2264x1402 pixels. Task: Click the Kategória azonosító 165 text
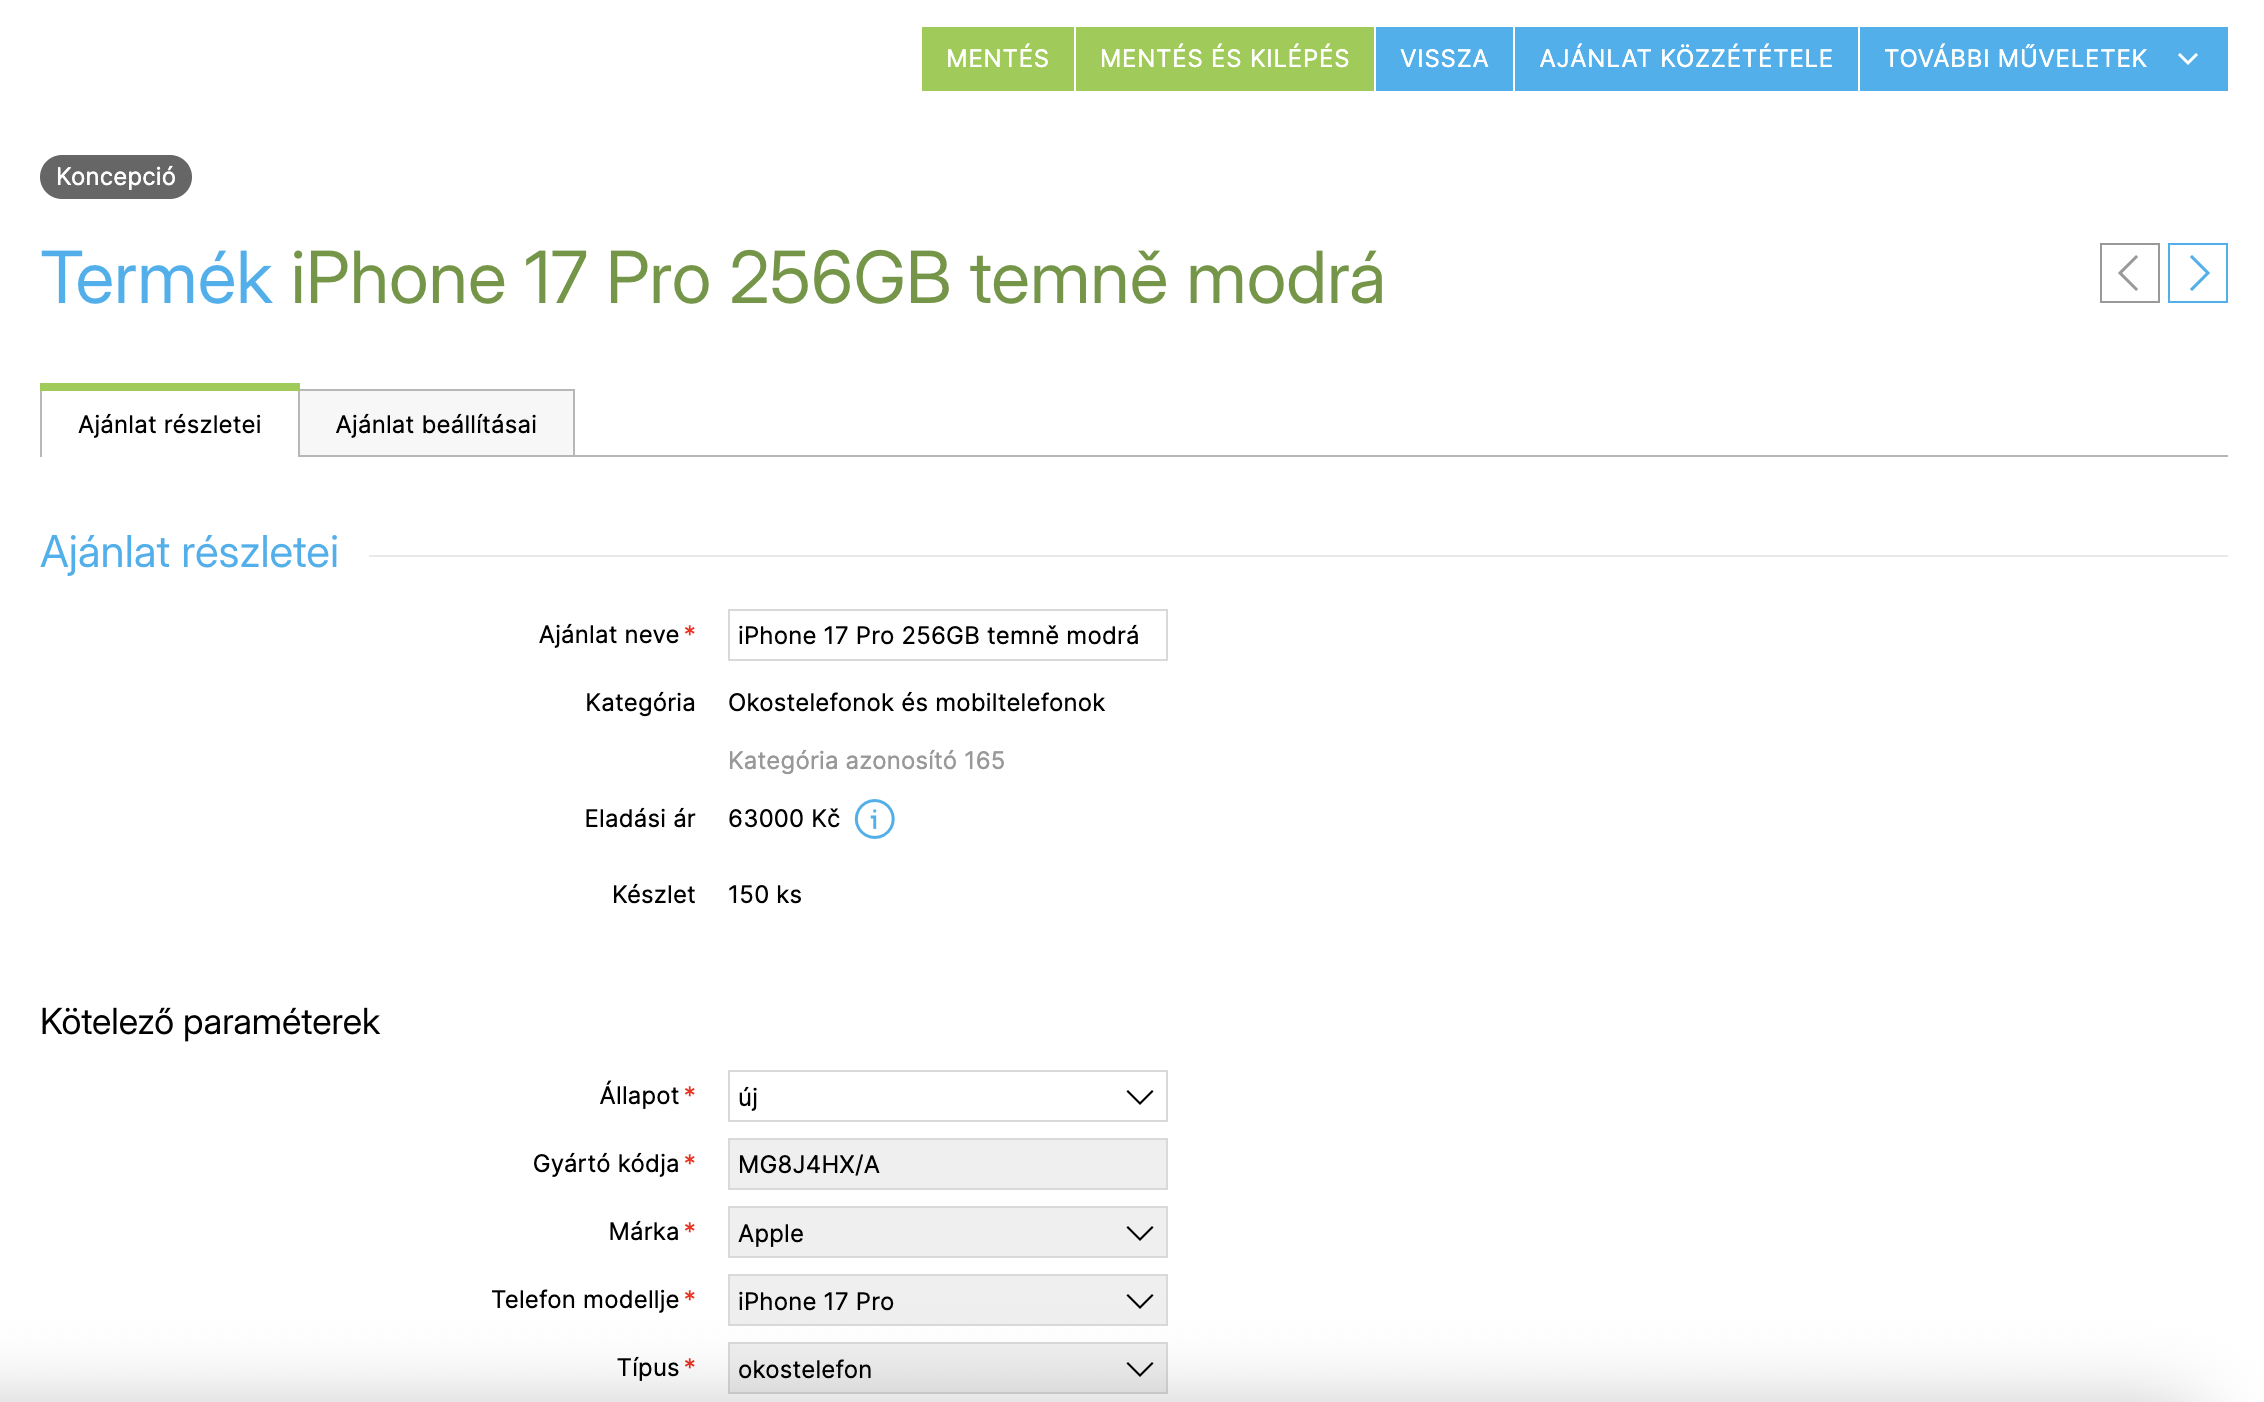[866, 761]
